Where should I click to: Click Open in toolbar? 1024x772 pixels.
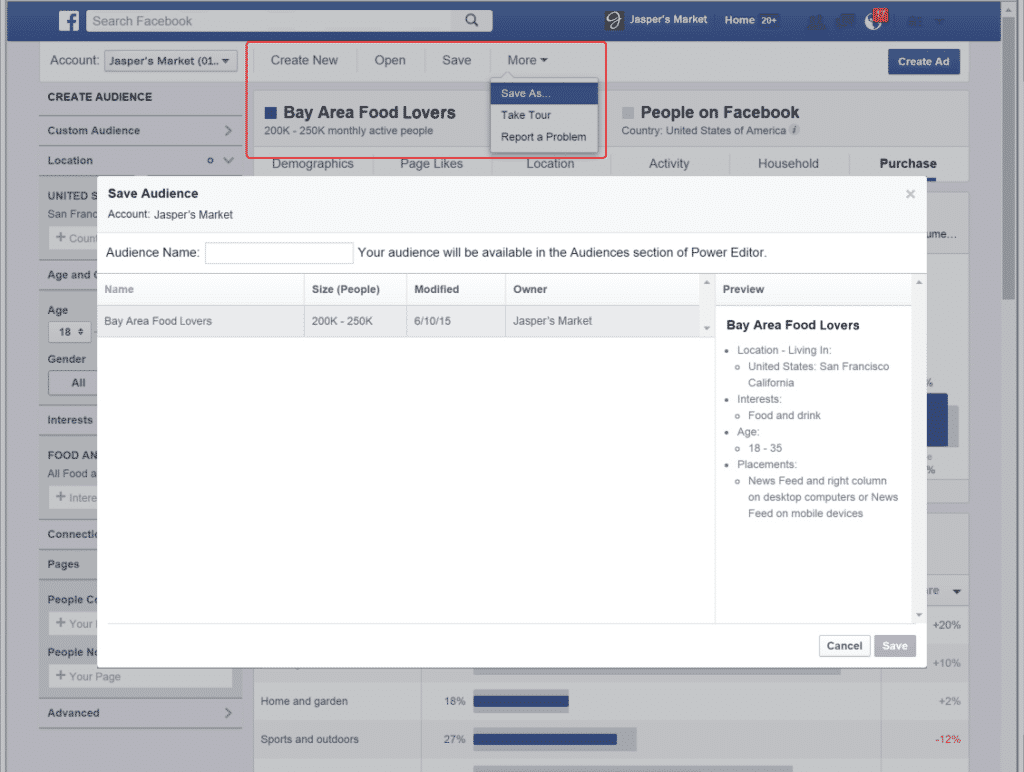pyautogui.click(x=390, y=60)
